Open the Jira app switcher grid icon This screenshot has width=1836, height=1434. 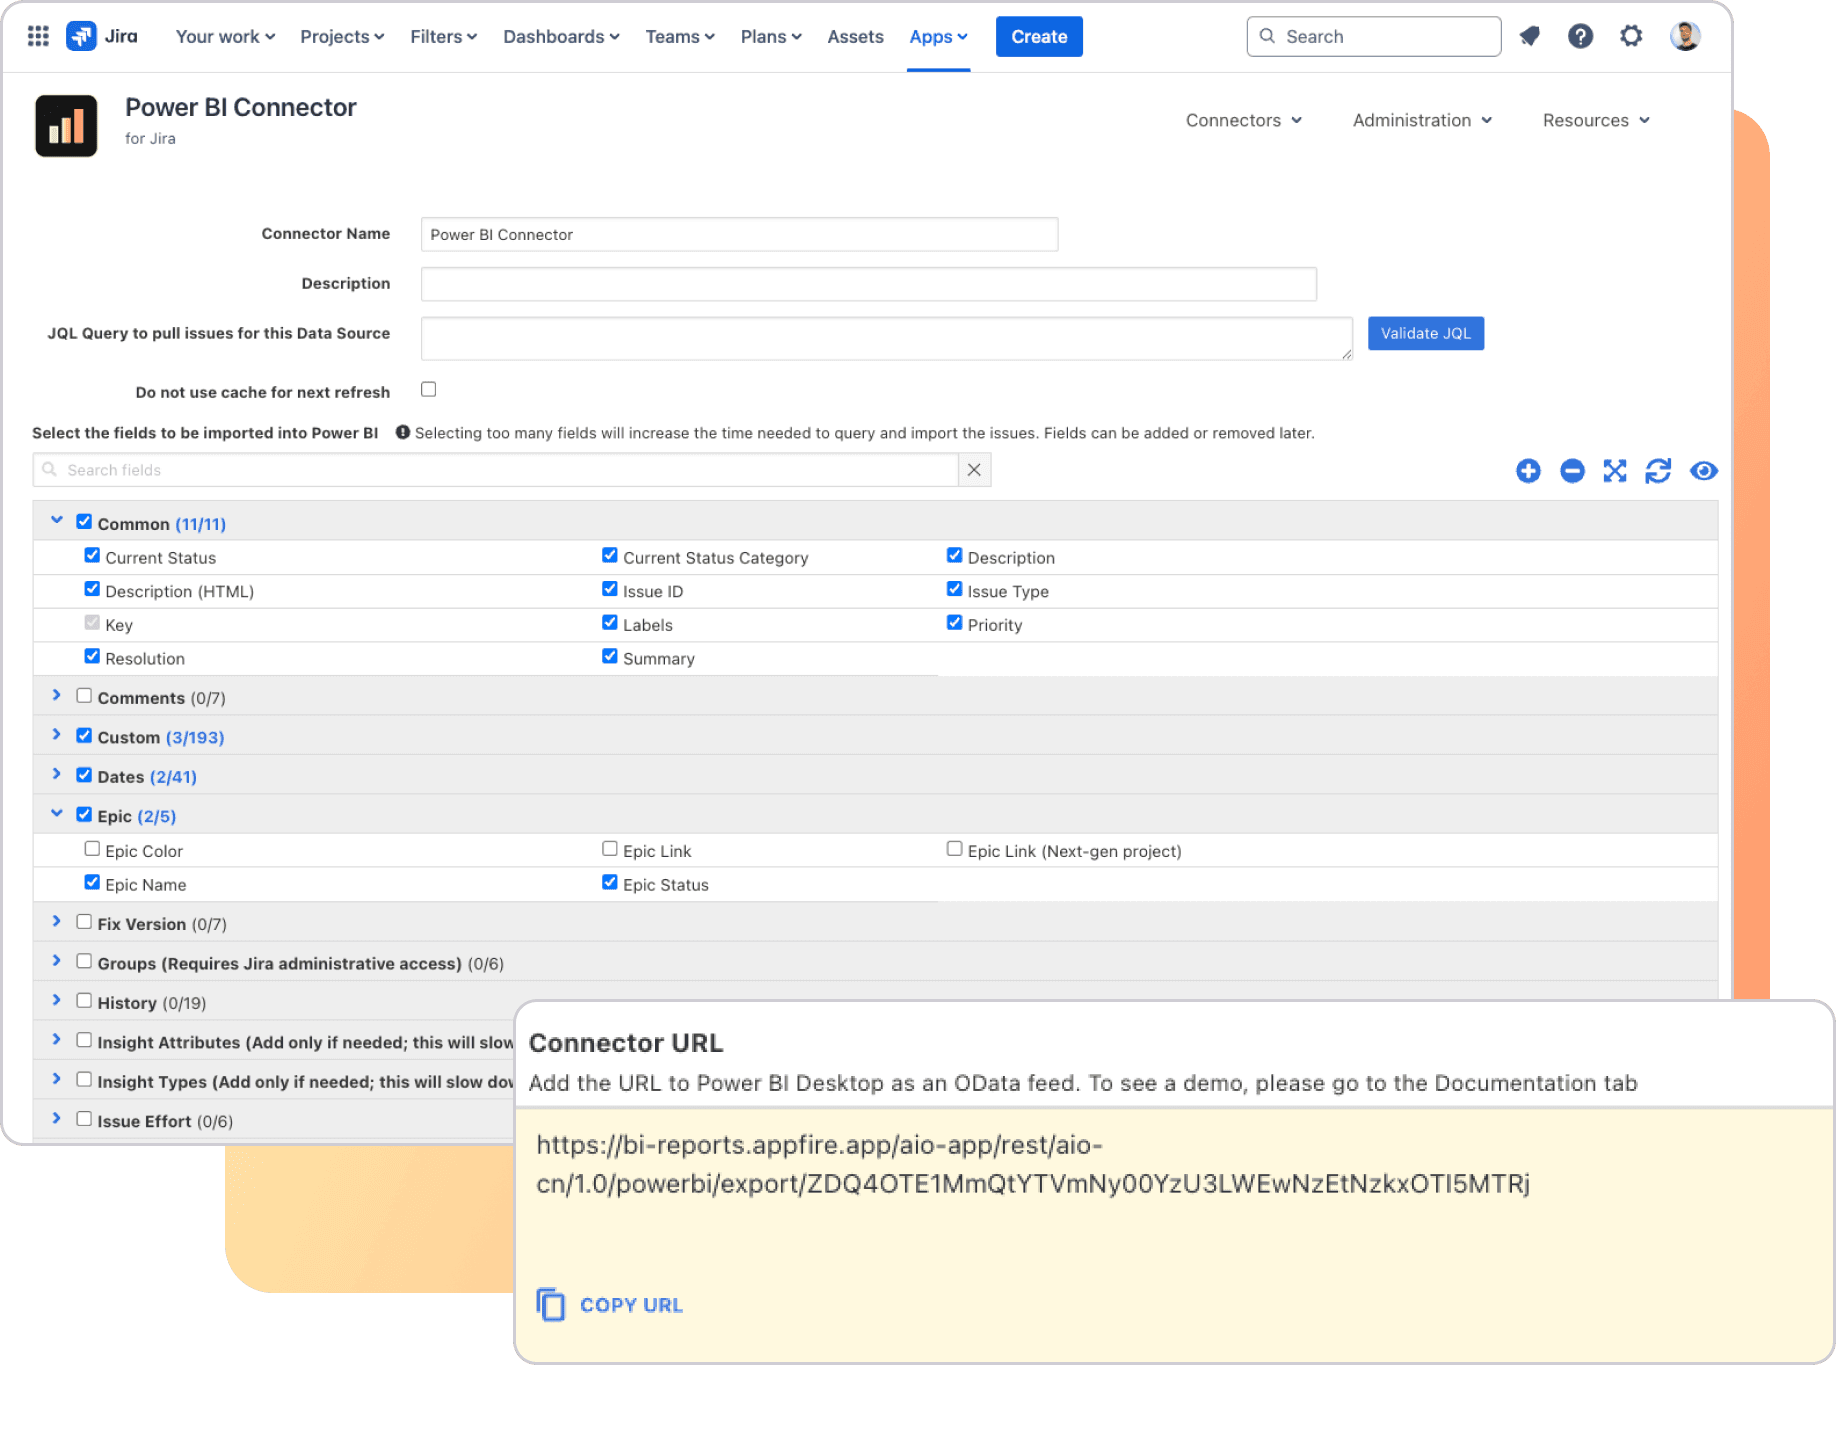[x=38, y=36]
